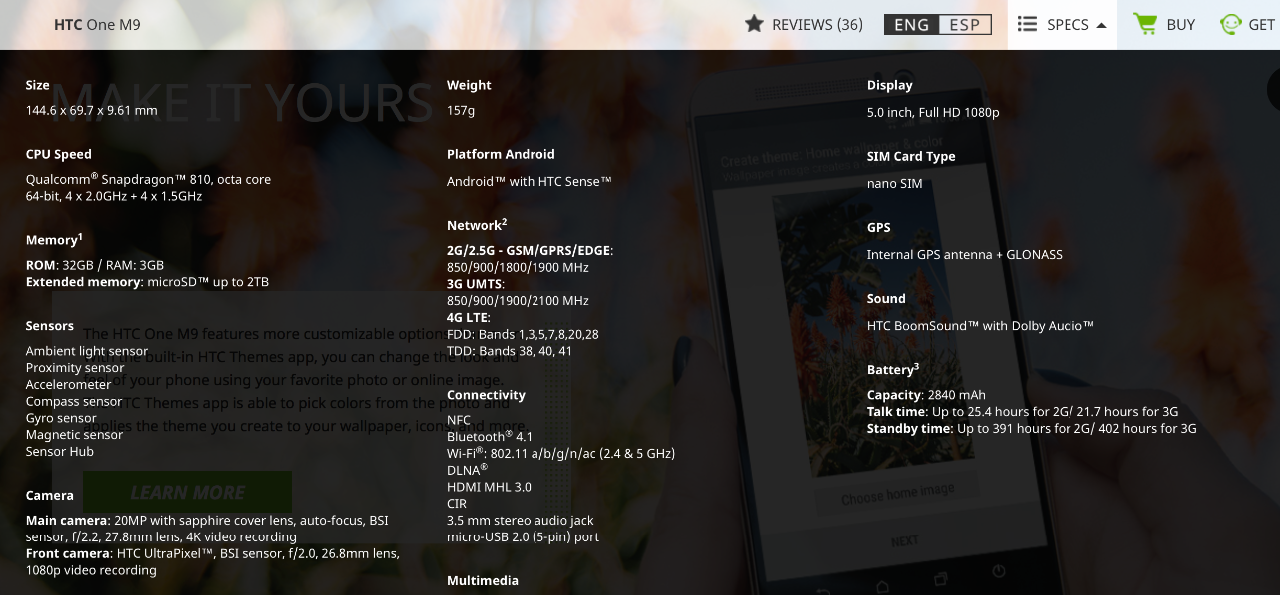Click the Camera heading
Viewport: 1280px width, 595px height.
[50, 495]
